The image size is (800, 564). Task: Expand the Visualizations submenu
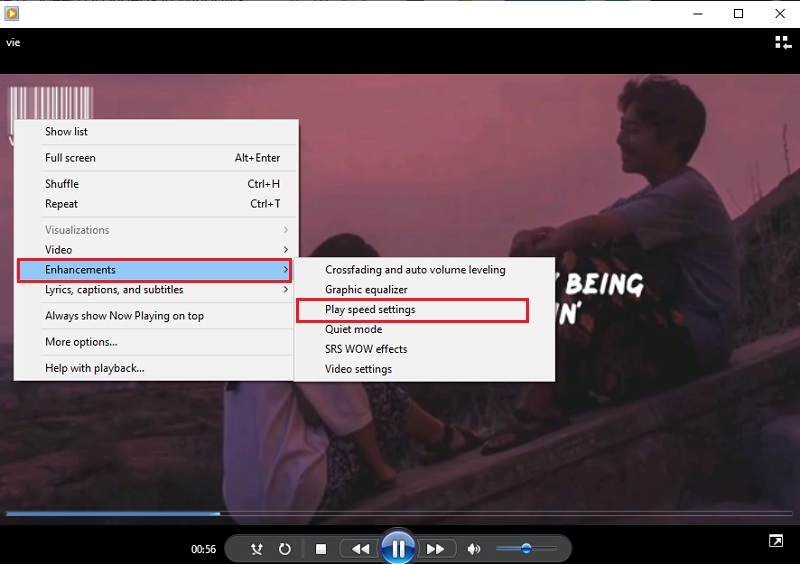coord(156,230)
